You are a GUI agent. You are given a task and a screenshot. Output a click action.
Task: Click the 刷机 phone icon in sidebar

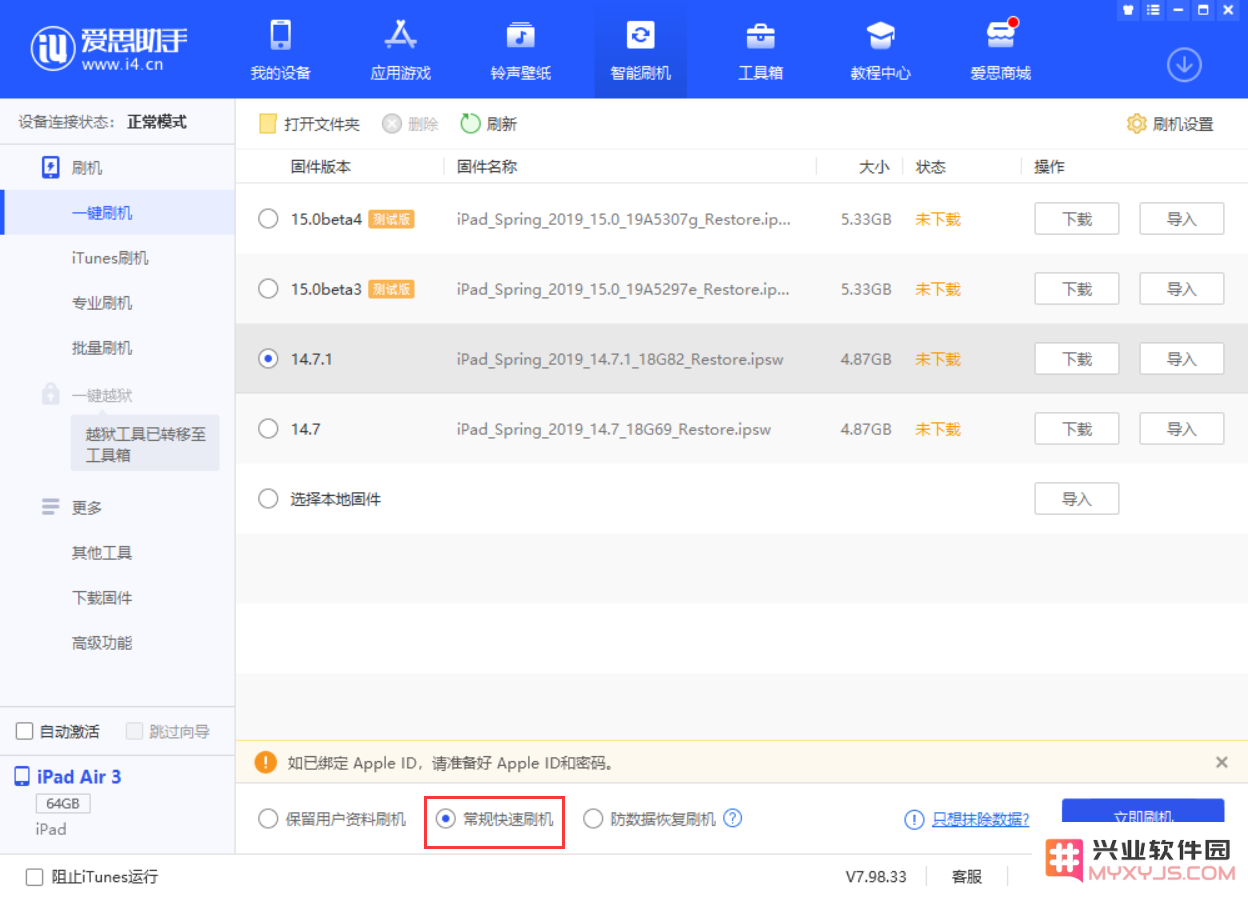(x=51, y=167)
